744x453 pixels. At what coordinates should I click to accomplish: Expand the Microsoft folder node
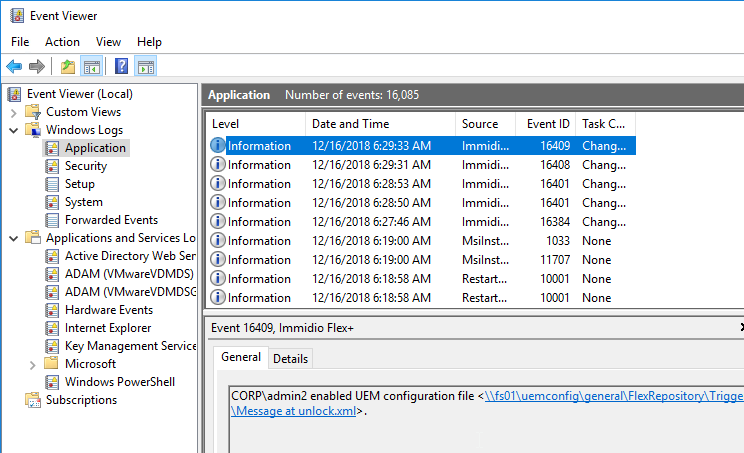pyautogui.click(x=32, y=365)
